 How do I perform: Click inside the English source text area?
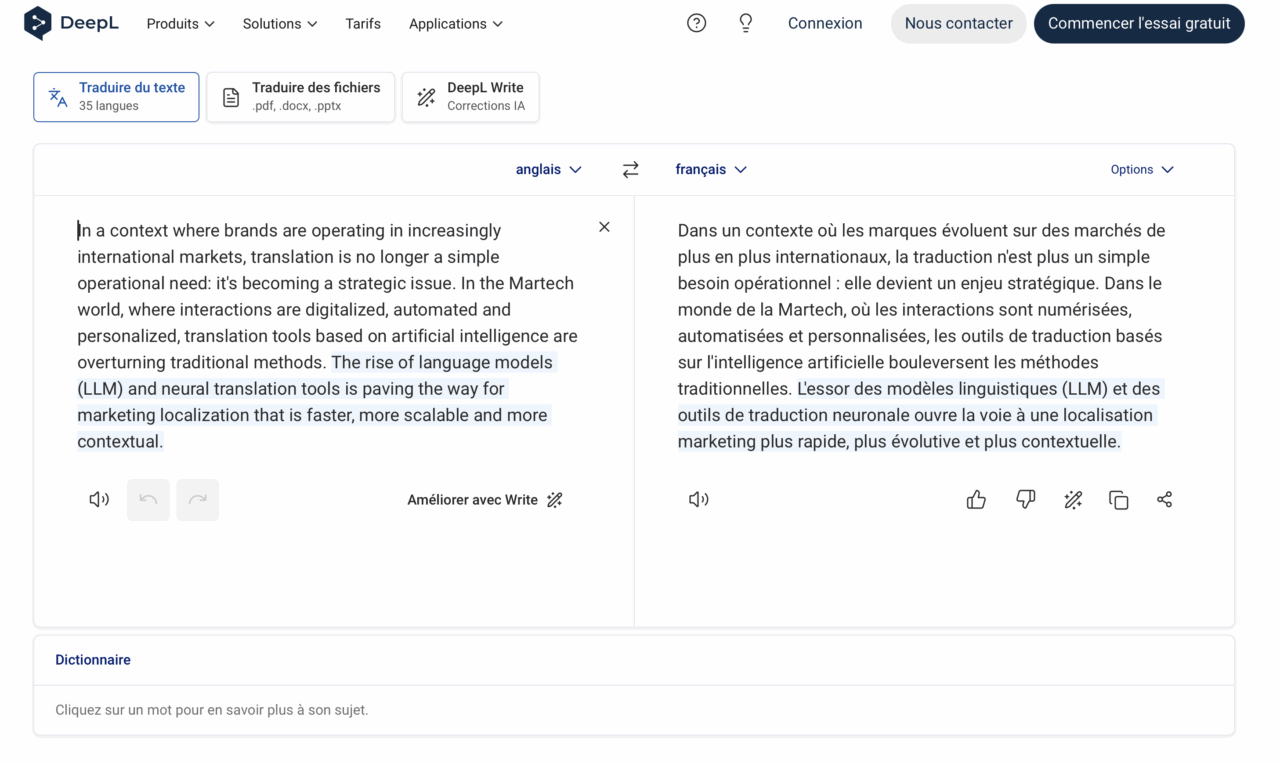tap(328, 336)
